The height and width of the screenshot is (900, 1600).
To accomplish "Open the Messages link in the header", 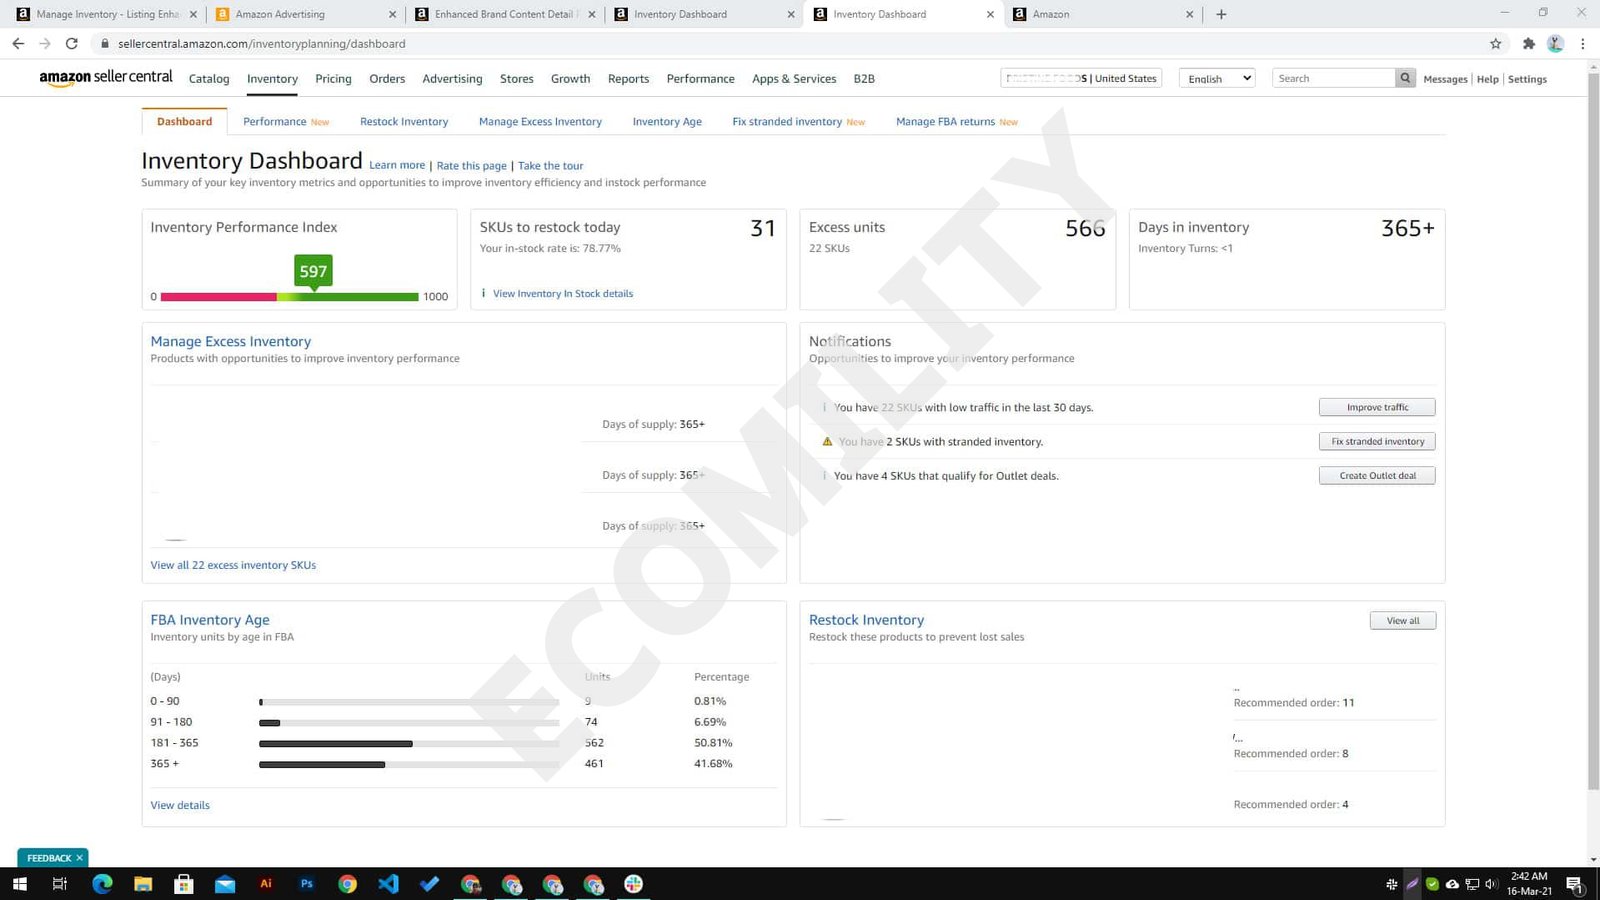I will (x=1445, y=79).
